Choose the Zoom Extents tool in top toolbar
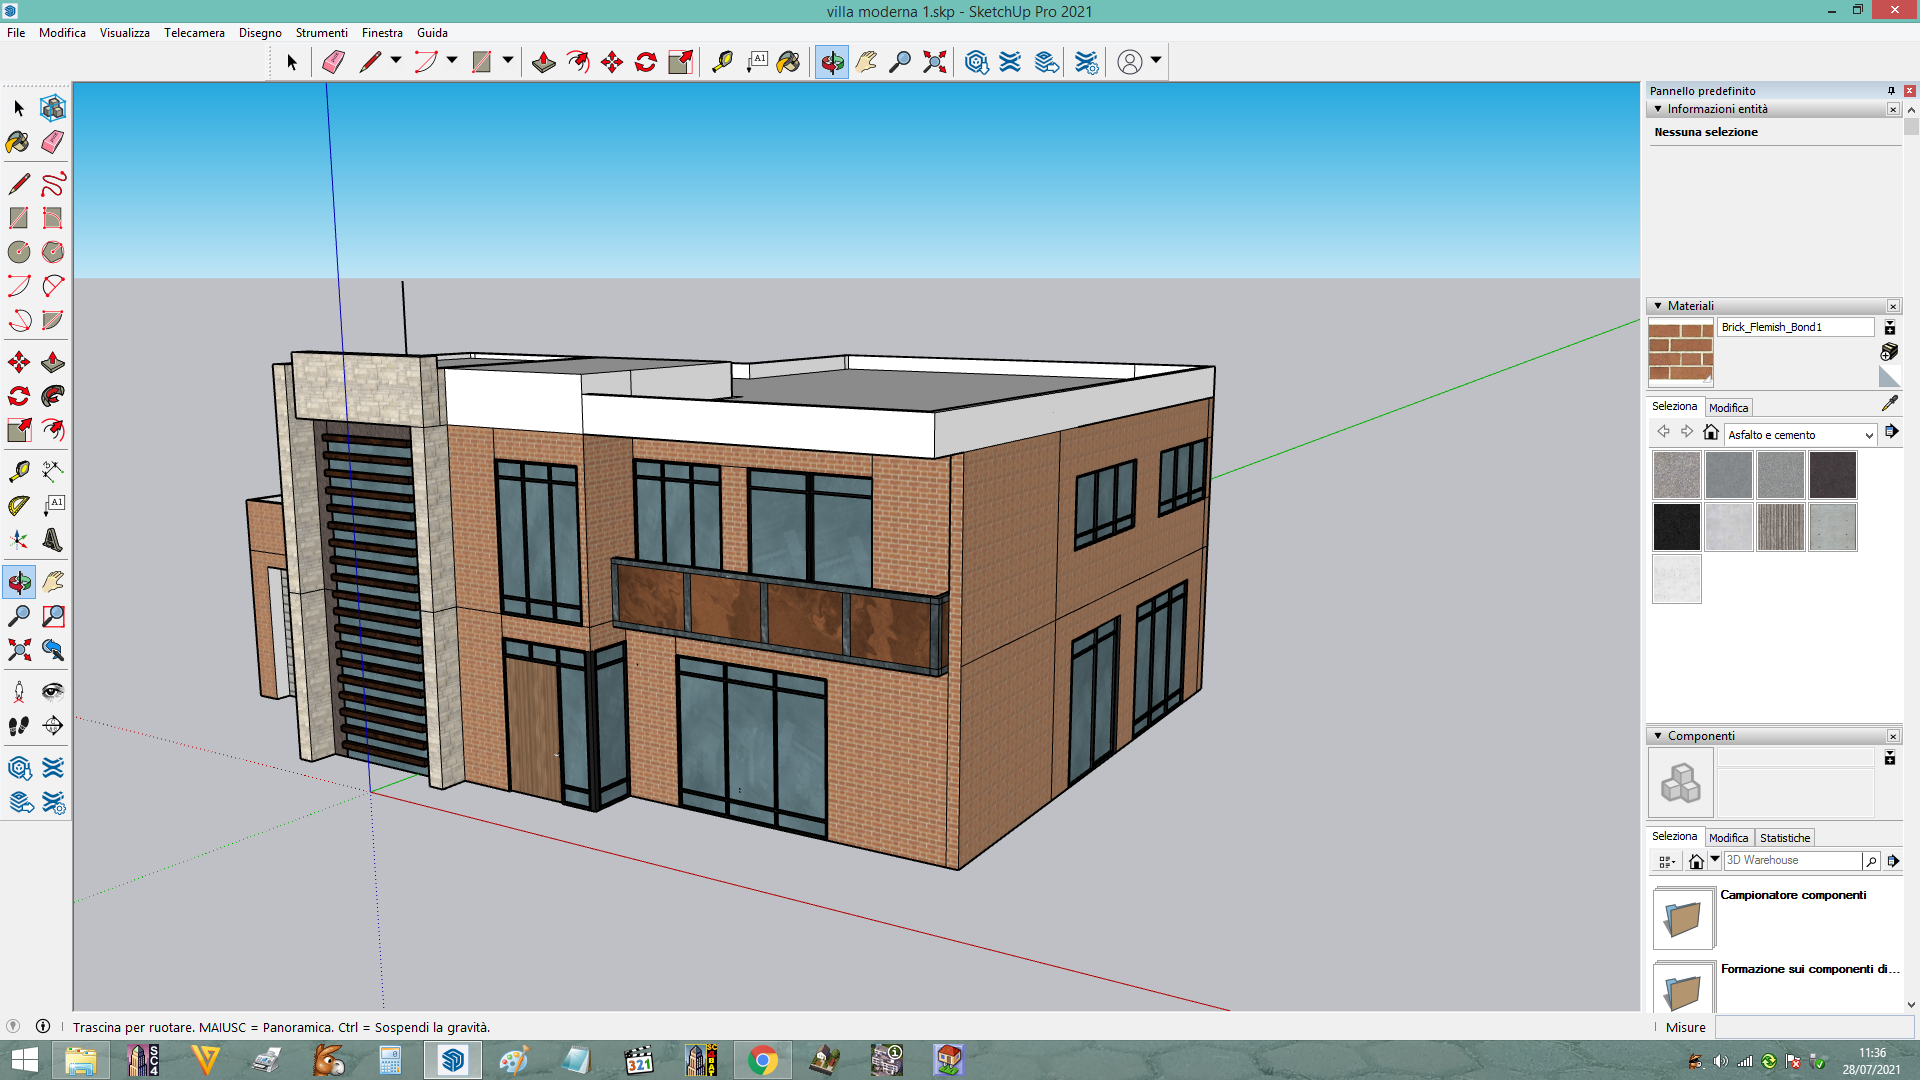 click(x=934, y=62)
